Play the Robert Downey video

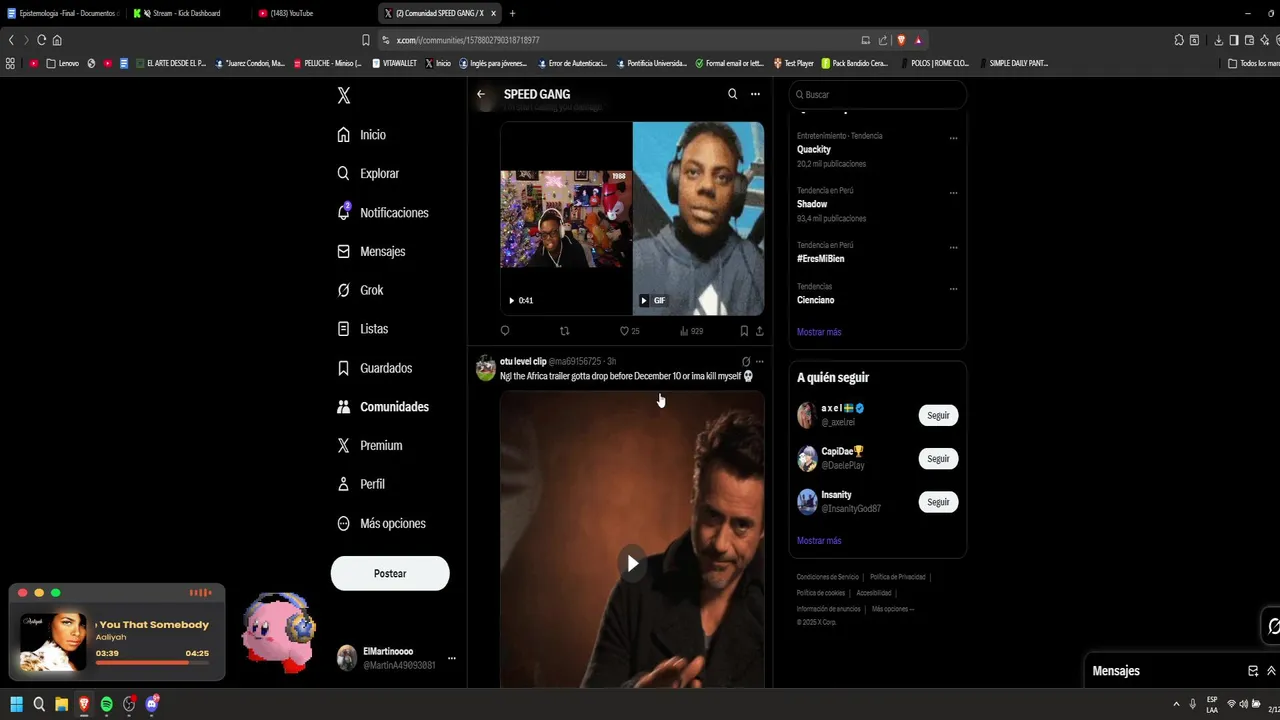(632, 563)
